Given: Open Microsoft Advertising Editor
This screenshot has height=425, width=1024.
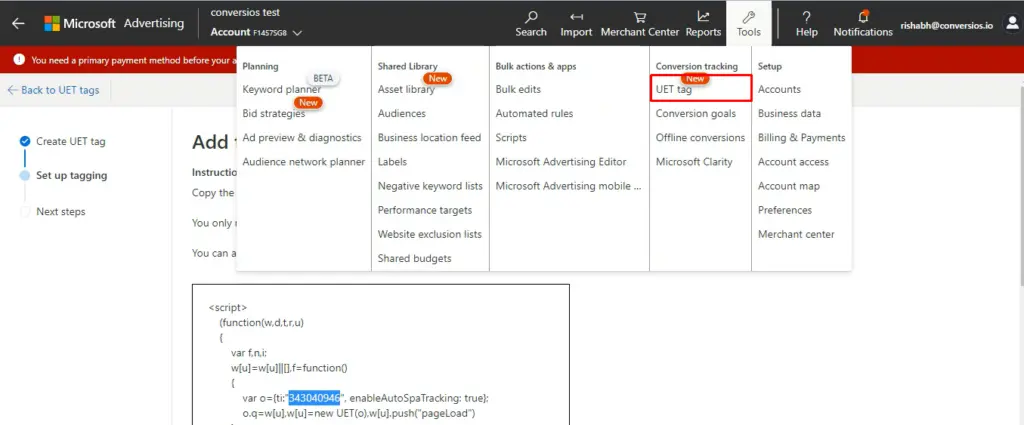Looking at the screenshot, I should [561, 162].
